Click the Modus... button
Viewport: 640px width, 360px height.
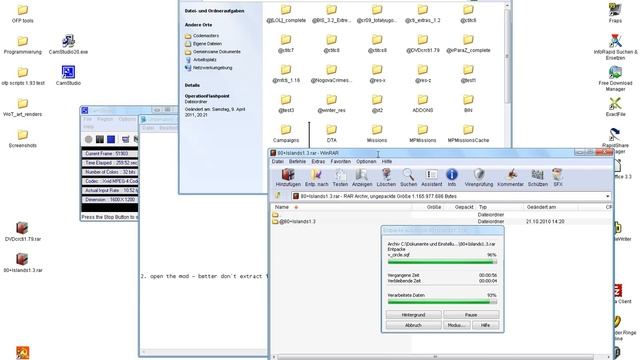click(456, 325)
